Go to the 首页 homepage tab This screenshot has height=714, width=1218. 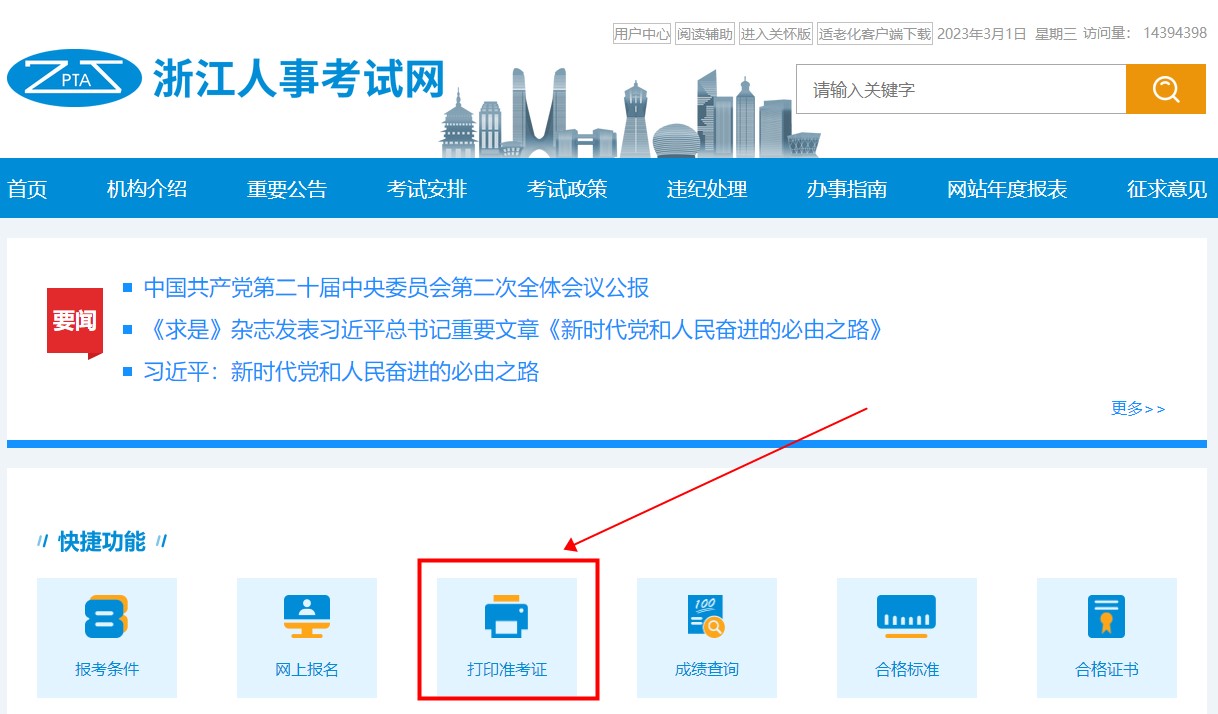pyautogui.click(x=28, y=189)
